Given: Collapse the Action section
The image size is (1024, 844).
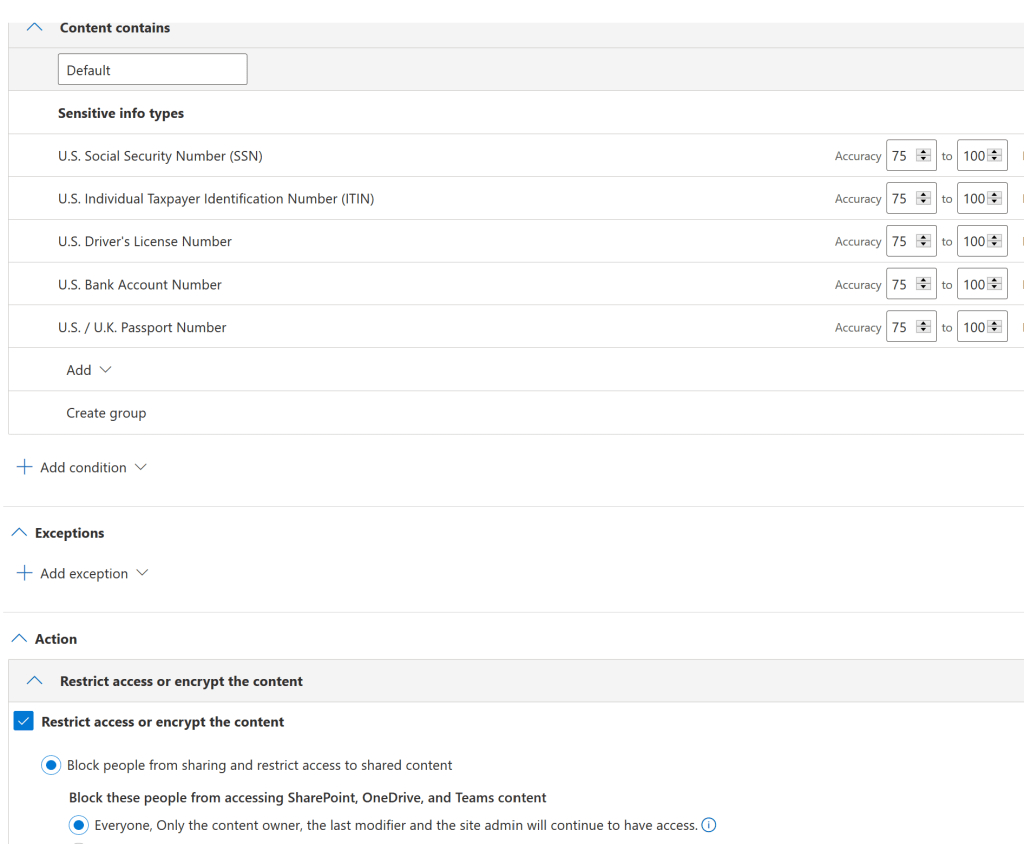Looking at the screenshot, I should point(18,639).
